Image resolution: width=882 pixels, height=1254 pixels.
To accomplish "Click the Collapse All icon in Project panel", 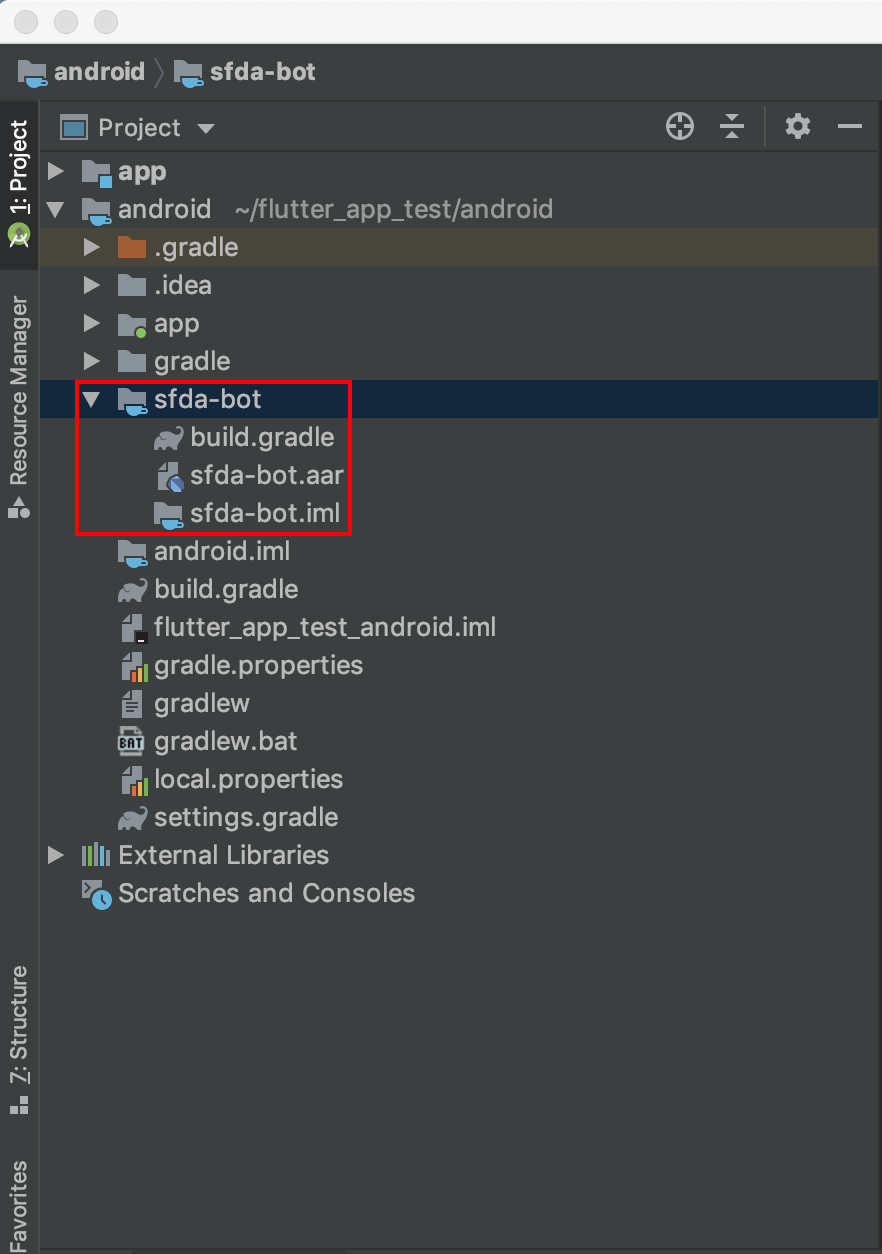I will tap(732, 127).
